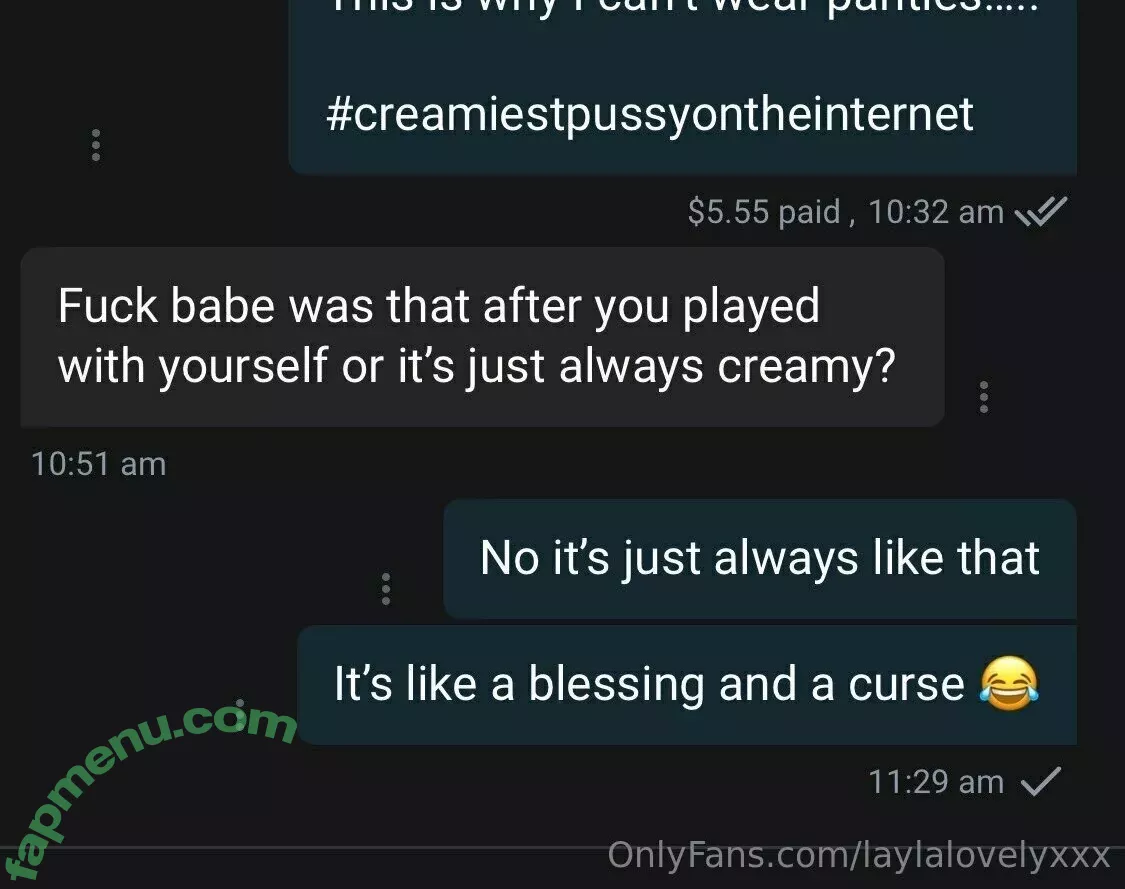Select the received message sent at 10:51 am
Viewport: 1125px width, 889px height.
pyautogui.click(x=482, y=337)
